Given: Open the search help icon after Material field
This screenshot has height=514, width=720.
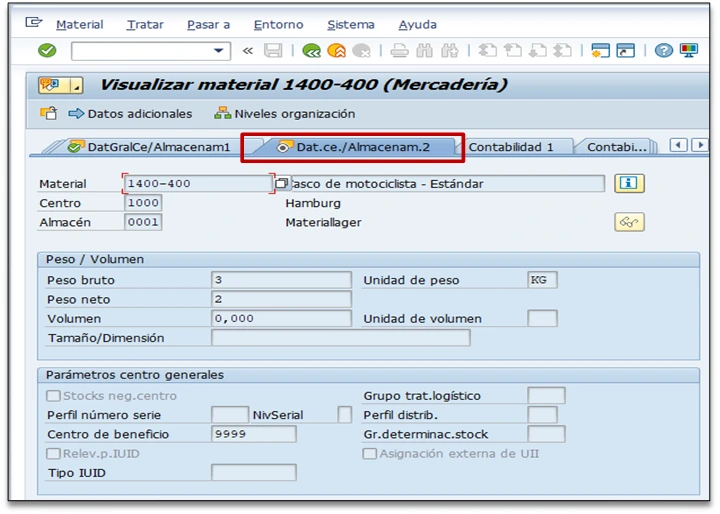Looking at the screenshot, I should (x=282, y=184).
